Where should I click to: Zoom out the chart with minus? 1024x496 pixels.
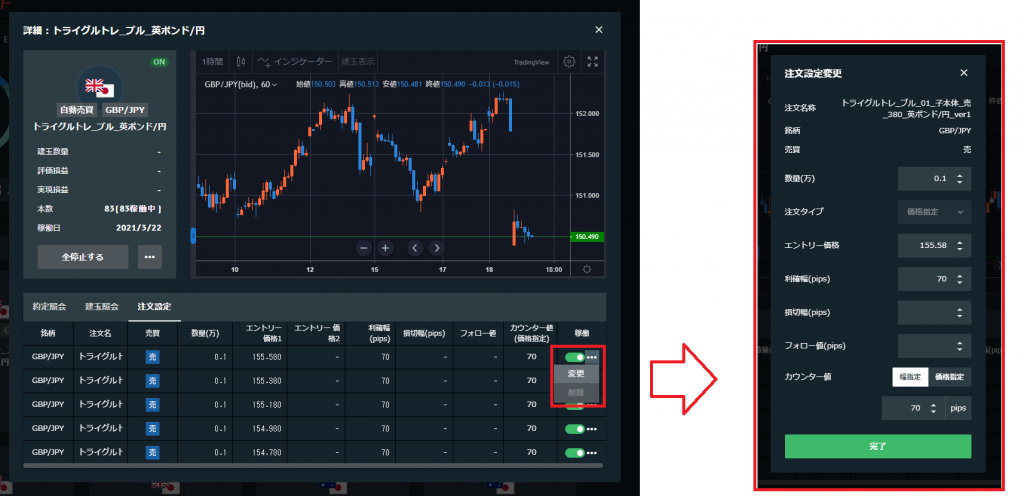364,248
